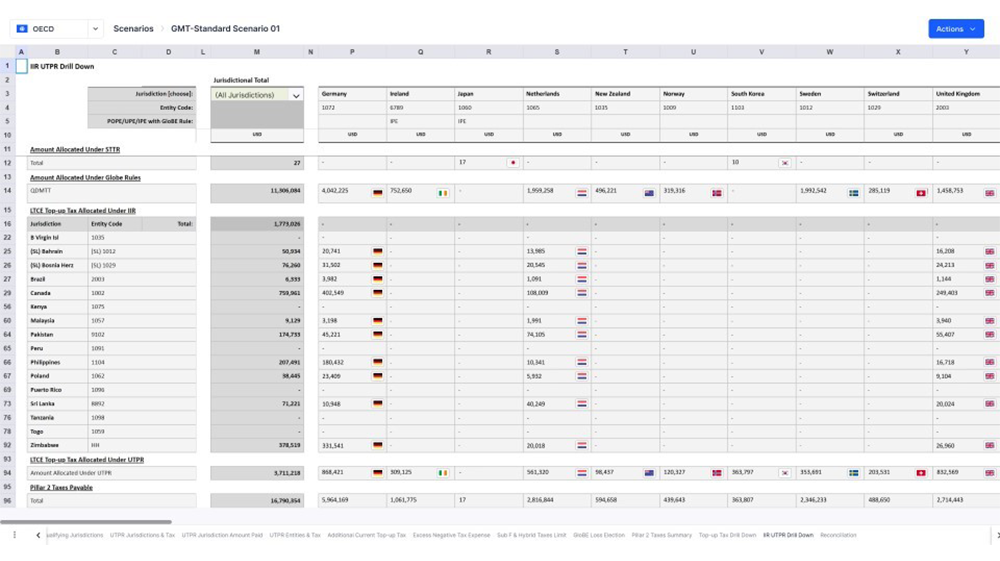Select cell A1 in the spreadsheet
Screen dimensions: 1000x561
point(21,66)
